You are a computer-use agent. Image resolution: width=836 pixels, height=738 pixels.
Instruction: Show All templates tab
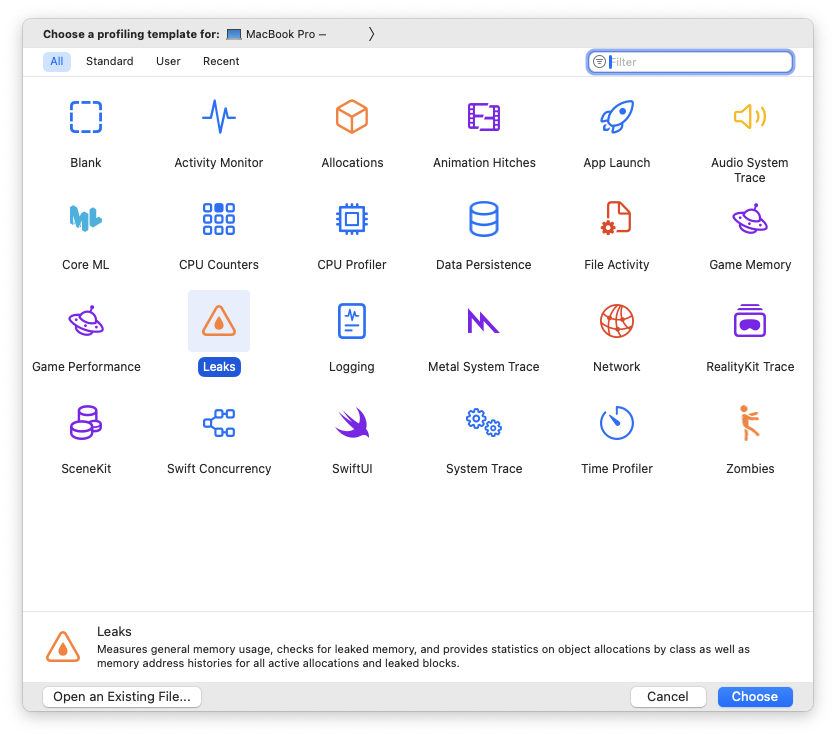(57, 61)
